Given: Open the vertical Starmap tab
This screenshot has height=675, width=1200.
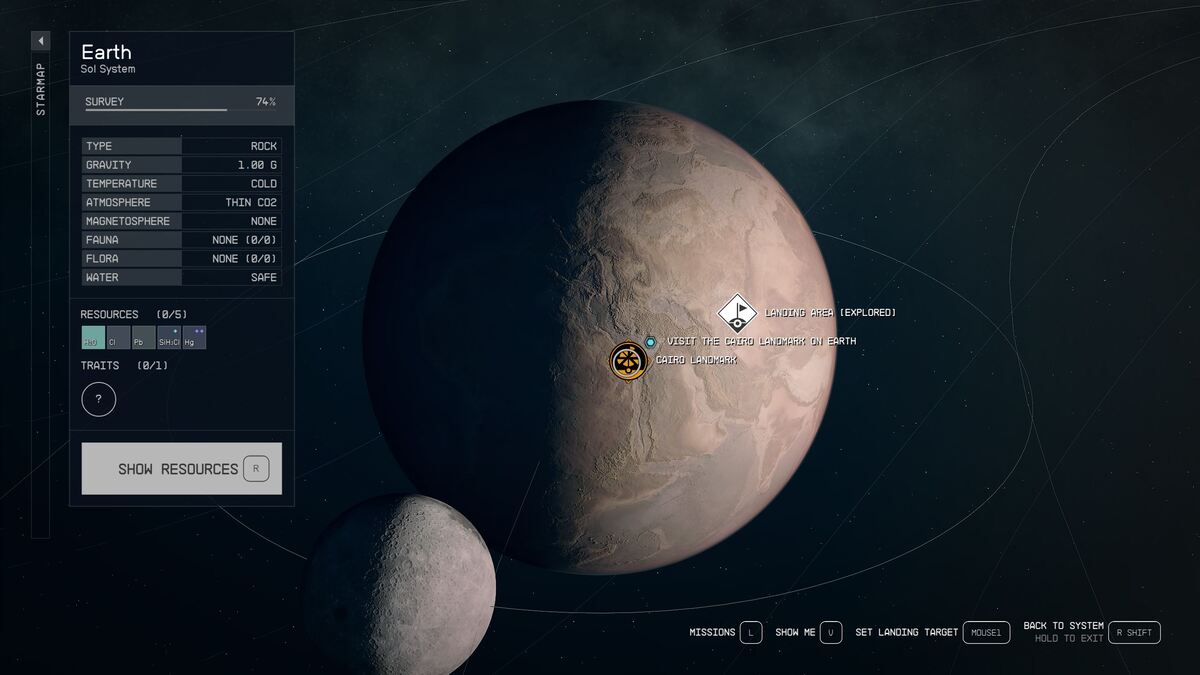Looking at the screenshot, I should 41,92.
